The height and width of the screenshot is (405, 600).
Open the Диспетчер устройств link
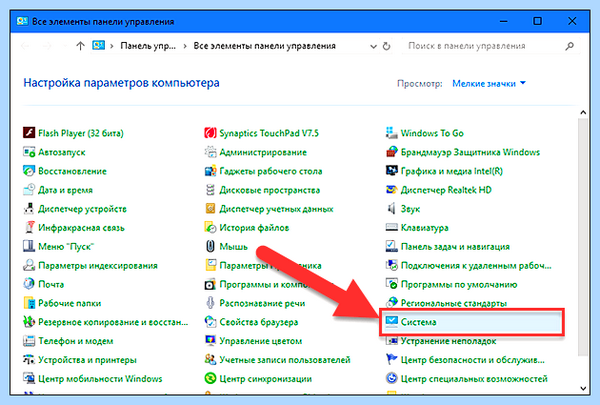pos(82,209)
